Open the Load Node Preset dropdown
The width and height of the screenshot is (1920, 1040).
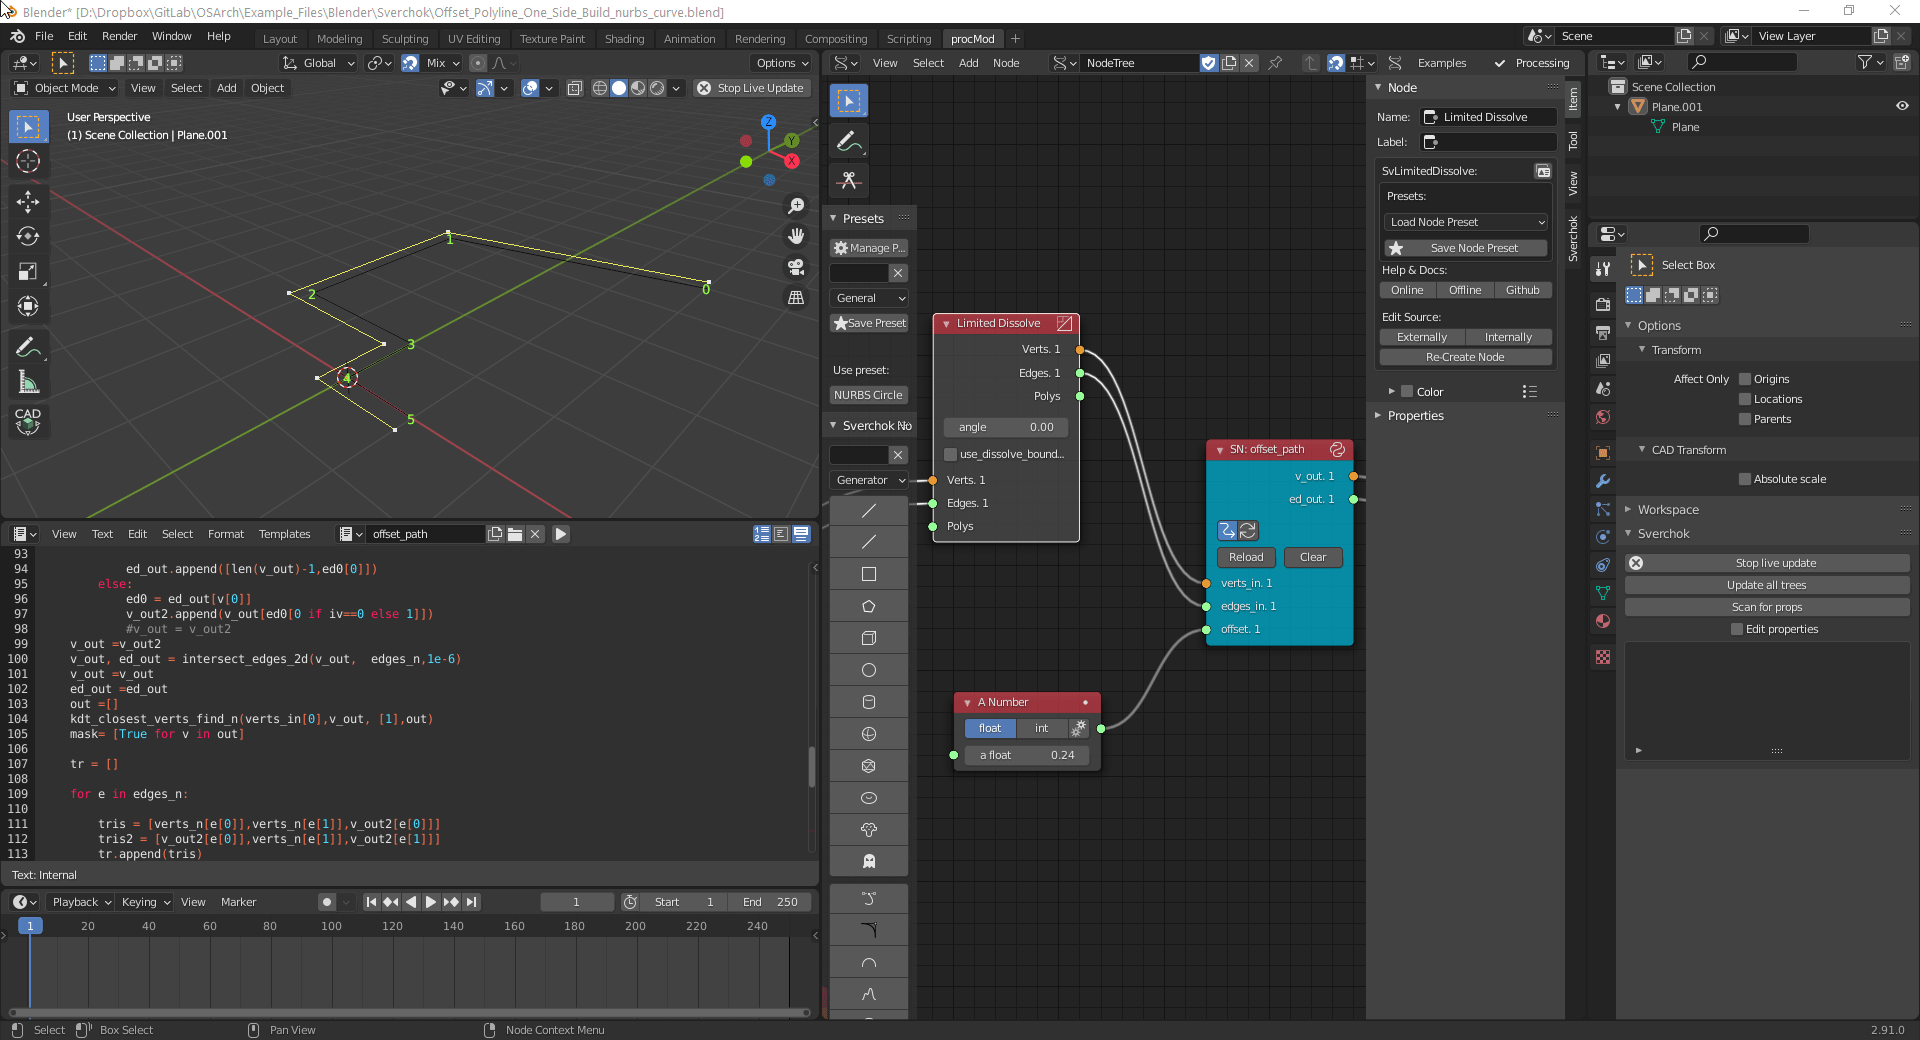click(x=1464, y=222)
